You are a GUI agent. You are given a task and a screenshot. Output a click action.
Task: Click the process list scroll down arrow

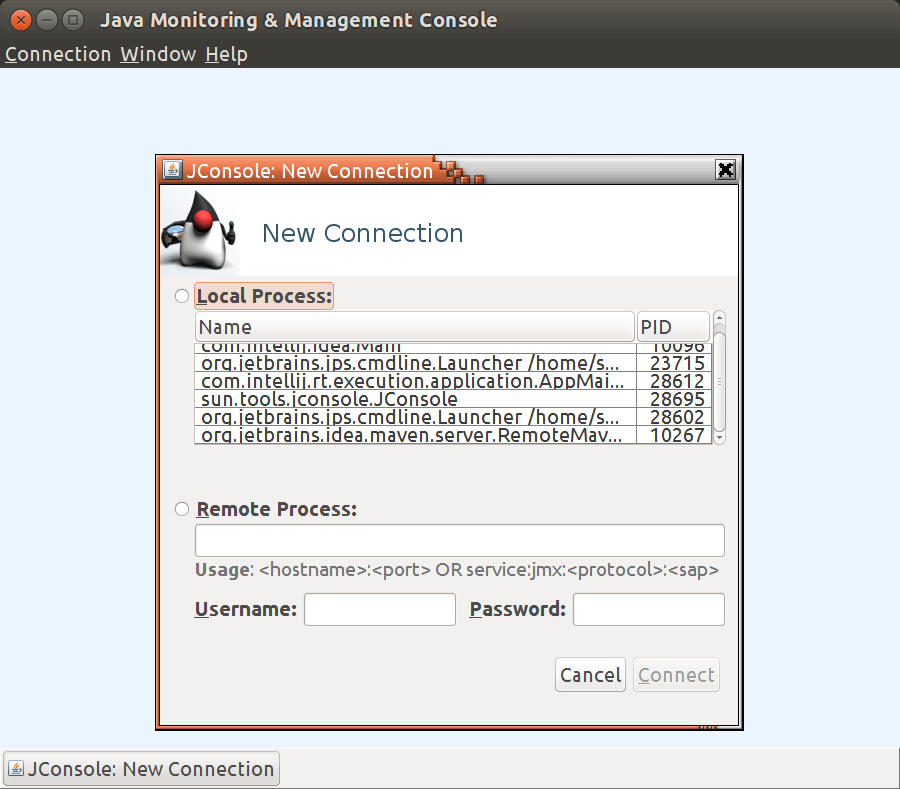point(719,438)
